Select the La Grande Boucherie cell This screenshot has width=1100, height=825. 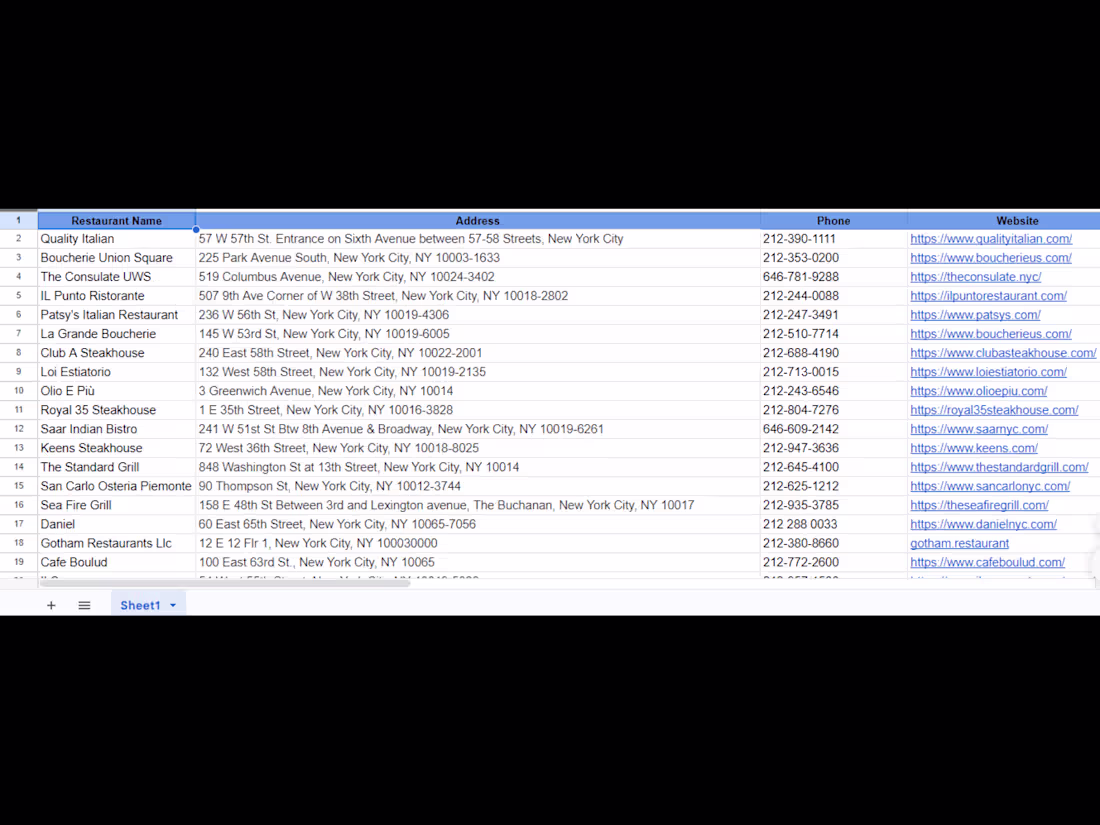[x=116, y=334]
